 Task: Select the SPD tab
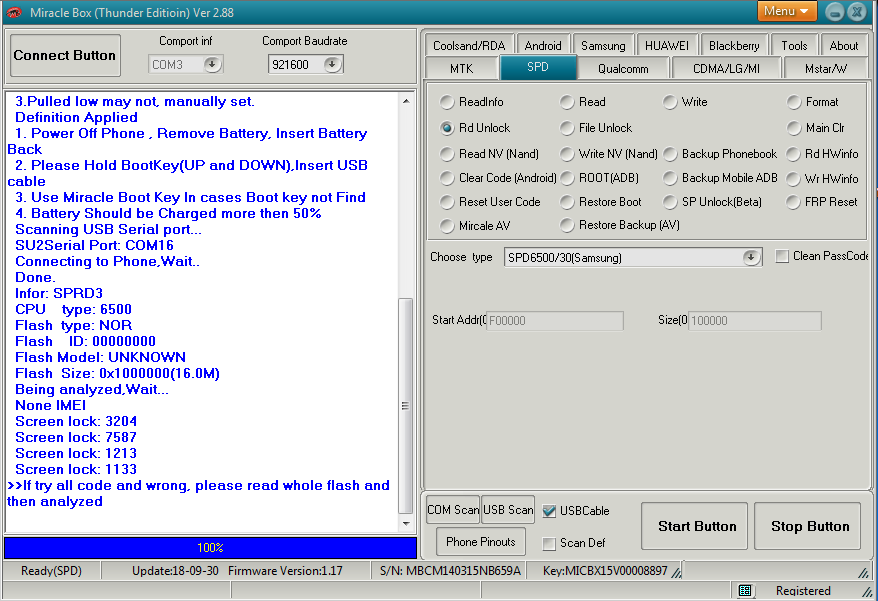pos(538,67)
